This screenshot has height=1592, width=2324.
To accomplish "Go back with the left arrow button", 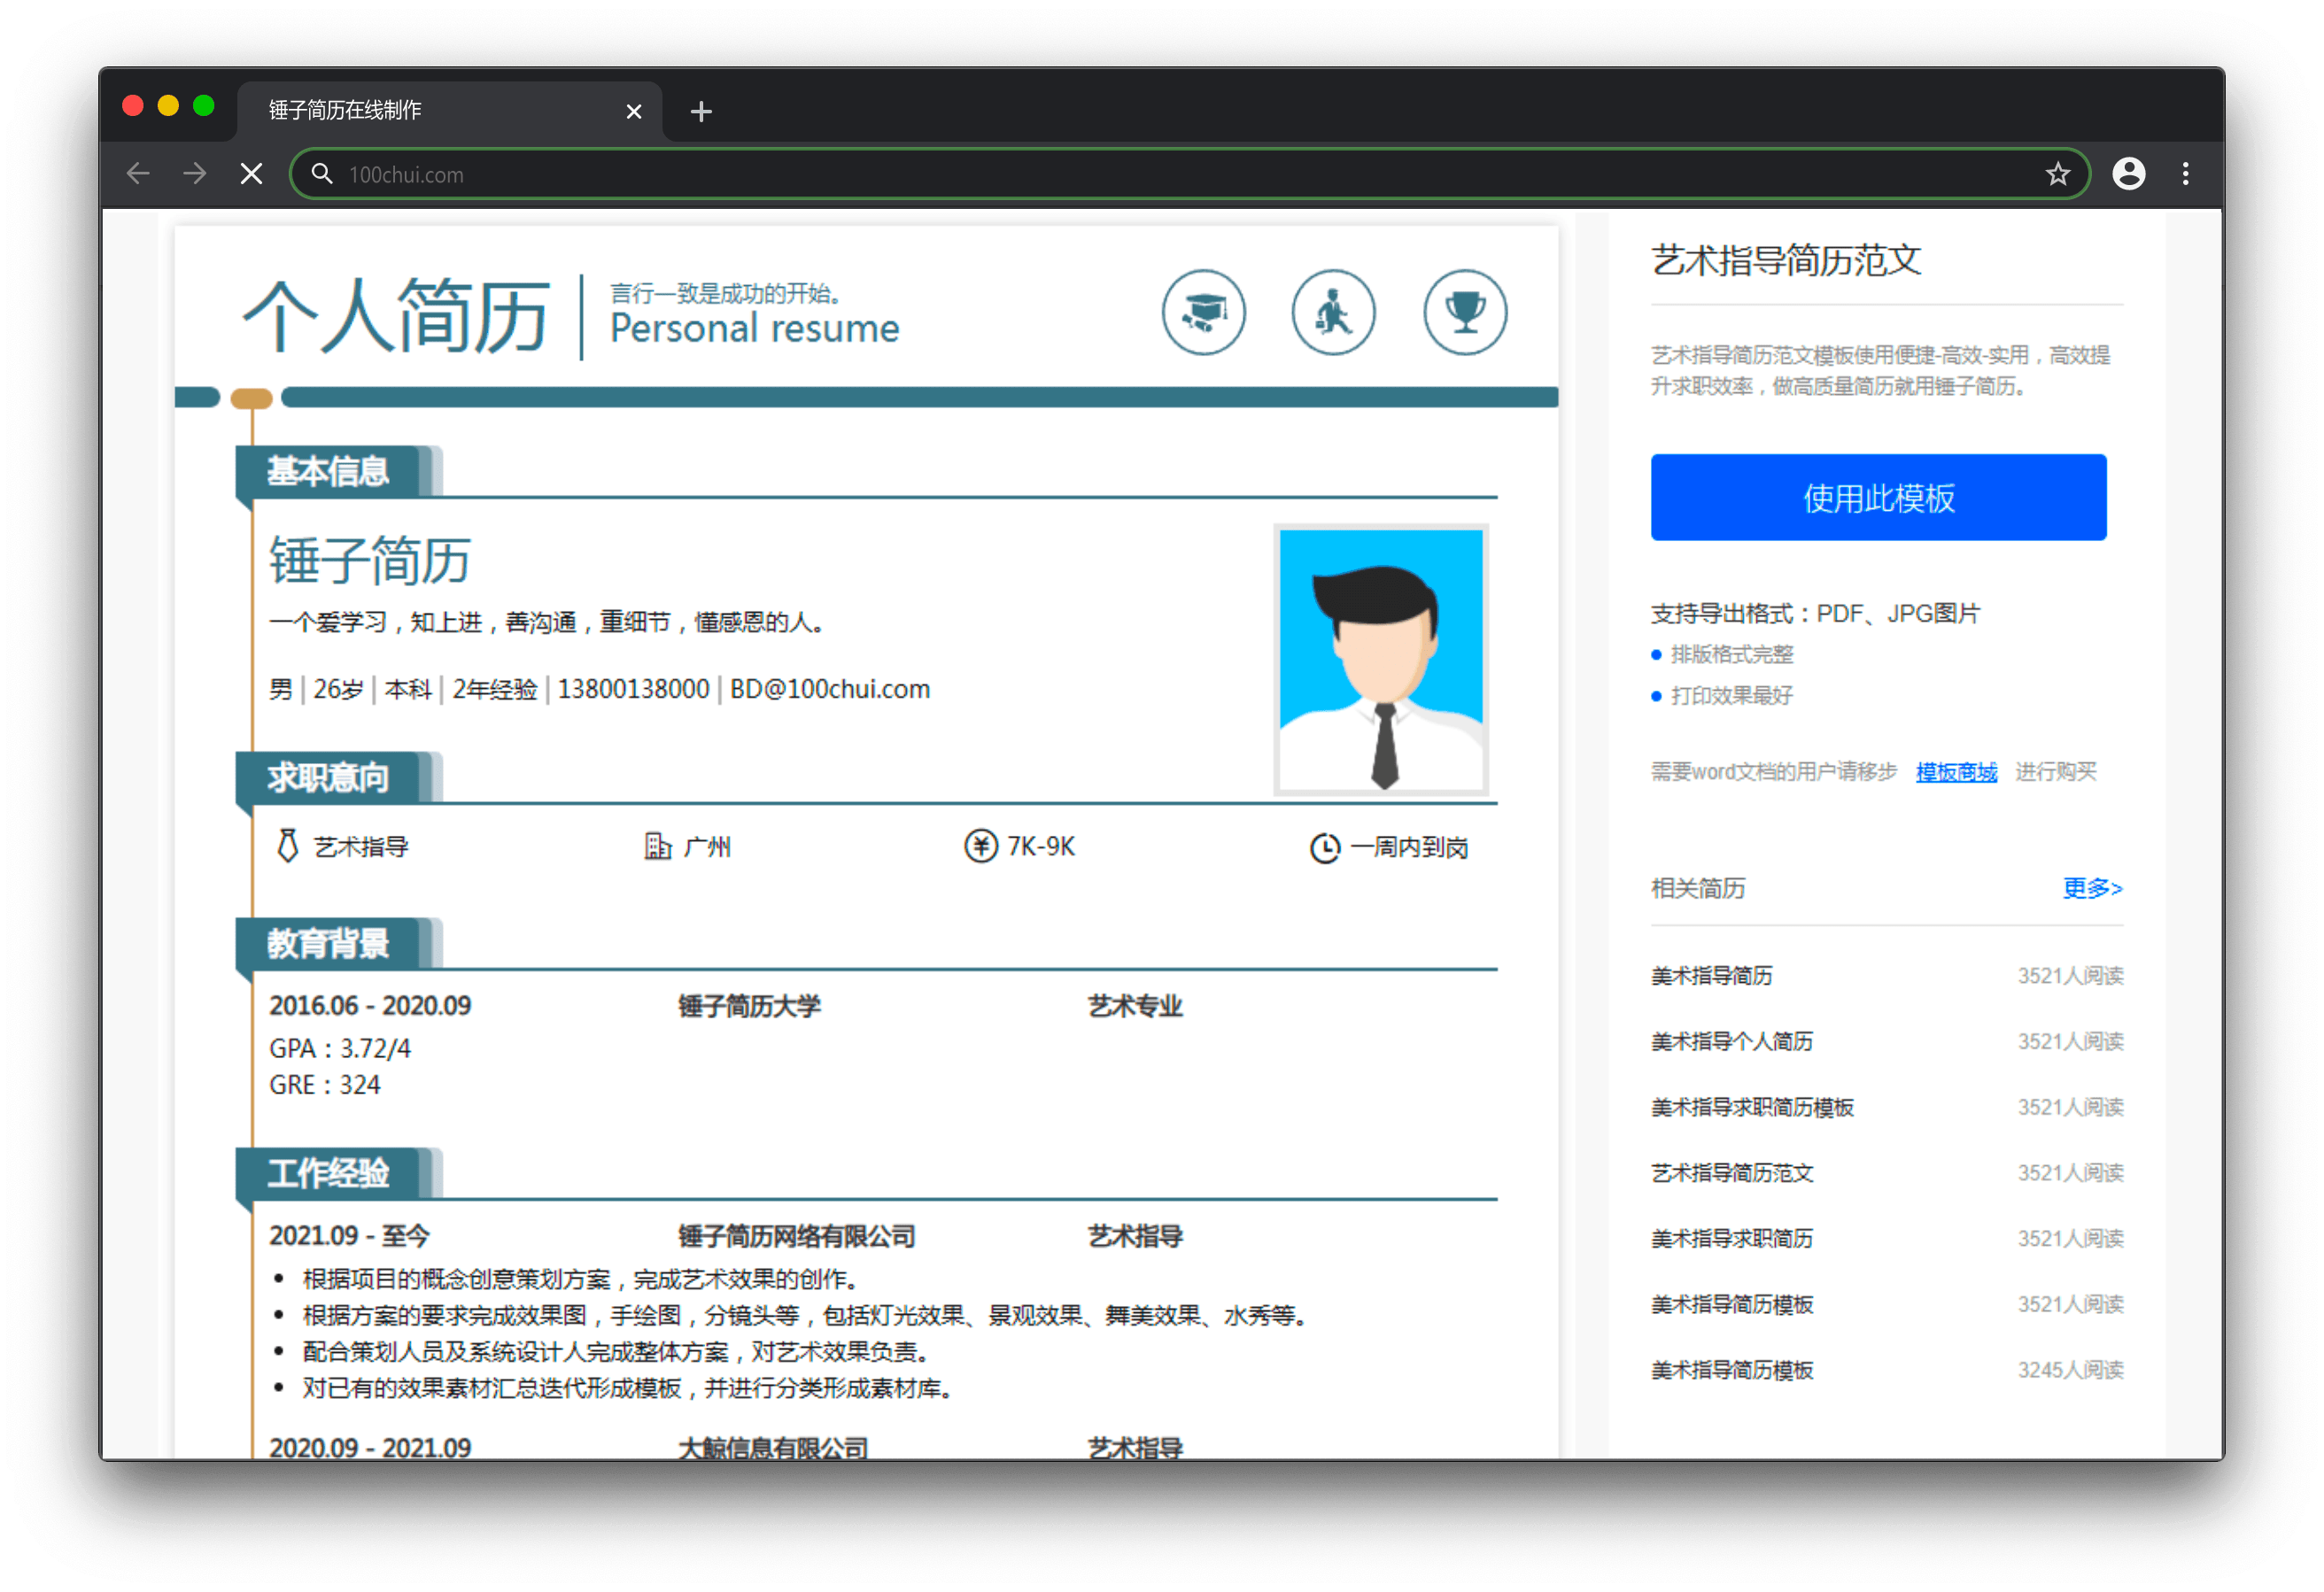I will coord(138,174).
